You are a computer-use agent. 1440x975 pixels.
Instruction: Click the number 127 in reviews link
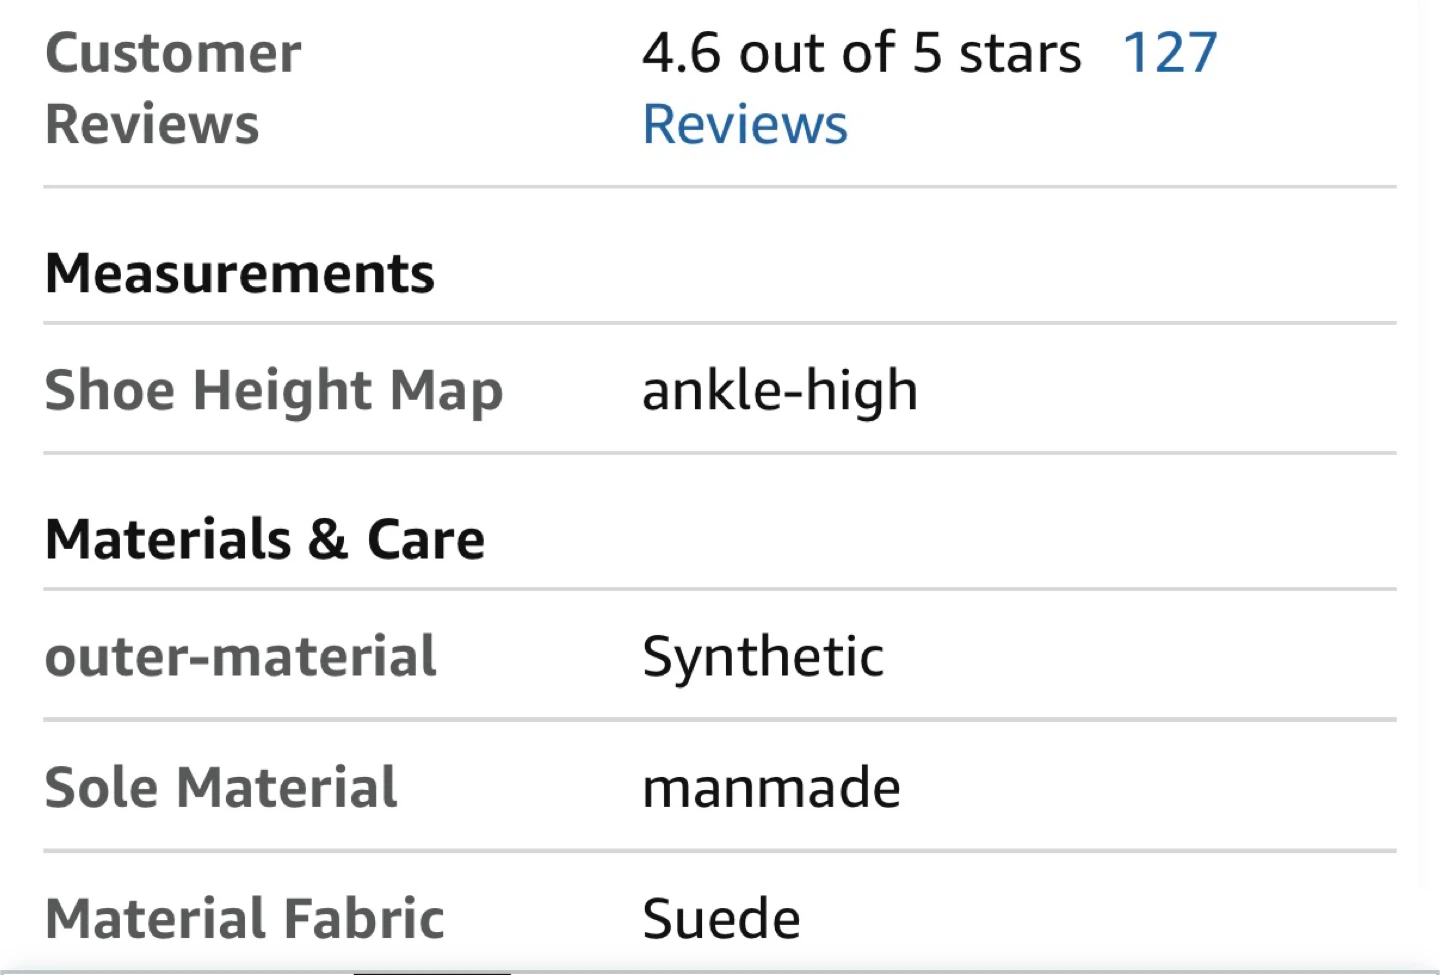[1169, 53]
